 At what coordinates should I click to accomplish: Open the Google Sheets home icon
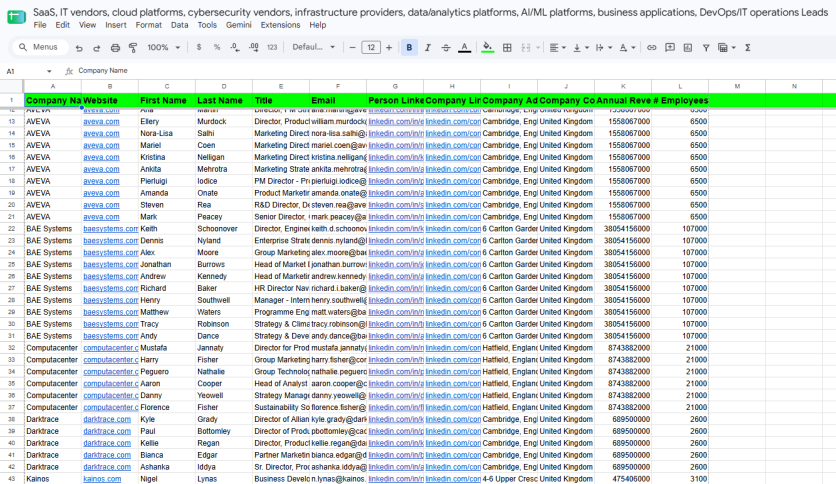coord(16,17)
